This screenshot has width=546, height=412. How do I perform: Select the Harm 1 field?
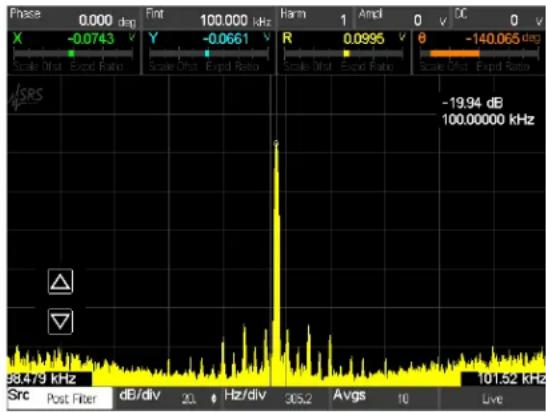pos(314,19)
